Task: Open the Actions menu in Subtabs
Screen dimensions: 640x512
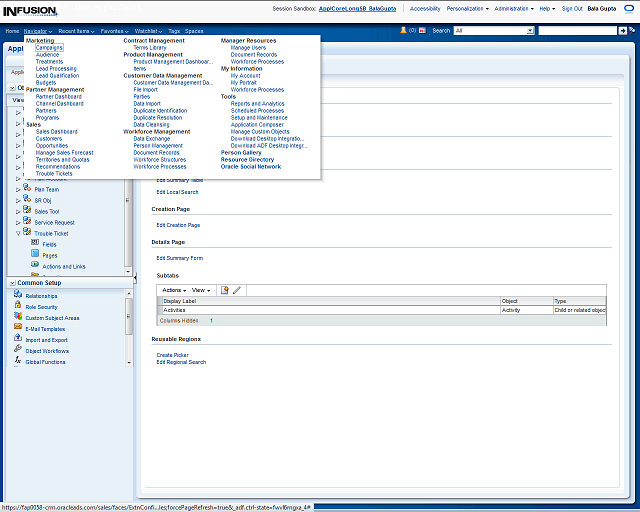Action: coord(174,290)
